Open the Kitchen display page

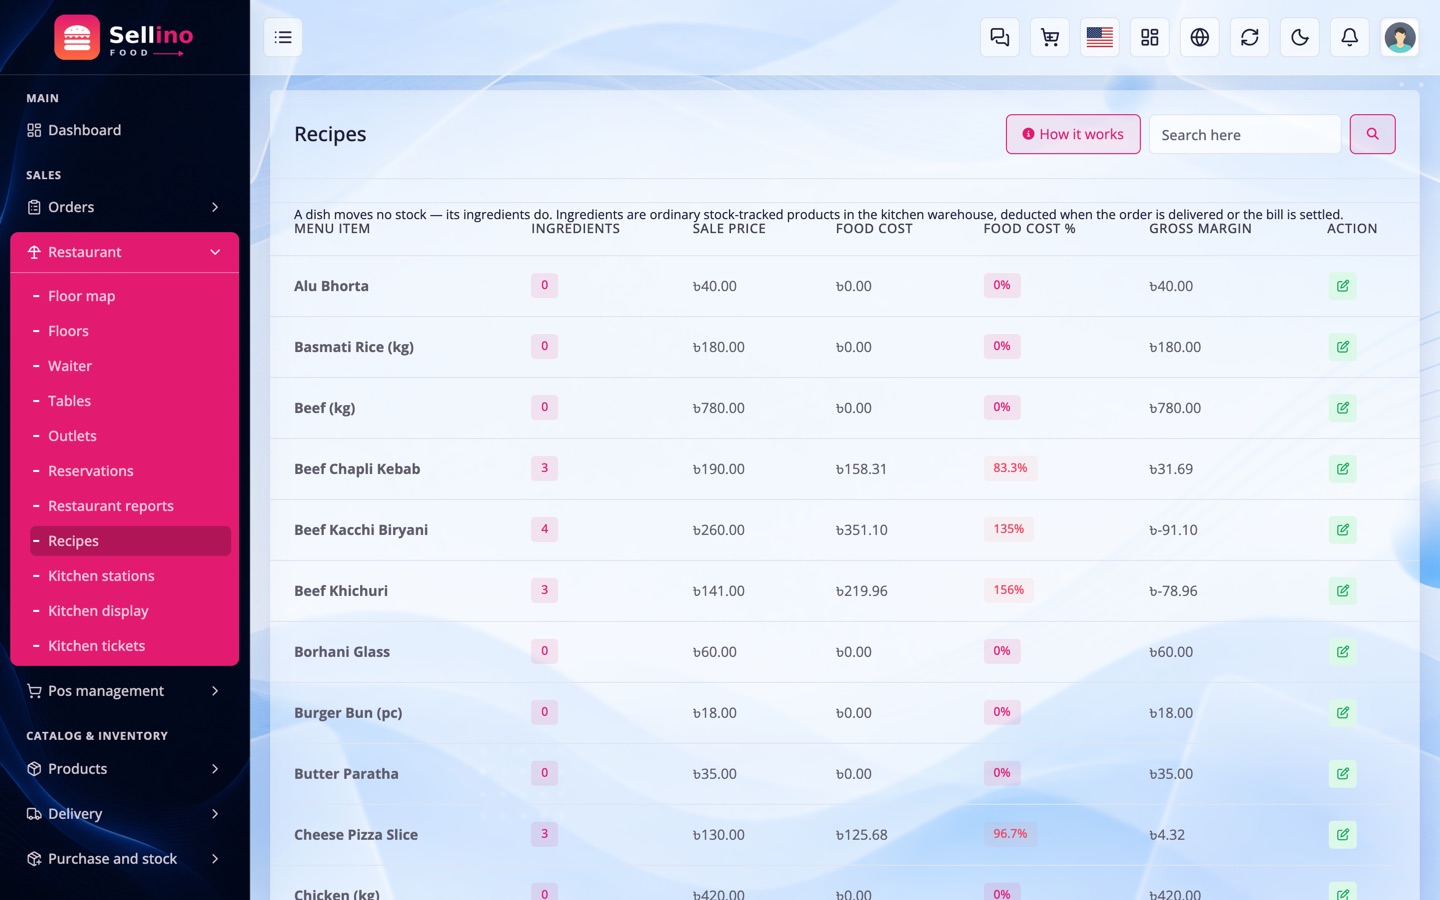[x=130, y=611]
